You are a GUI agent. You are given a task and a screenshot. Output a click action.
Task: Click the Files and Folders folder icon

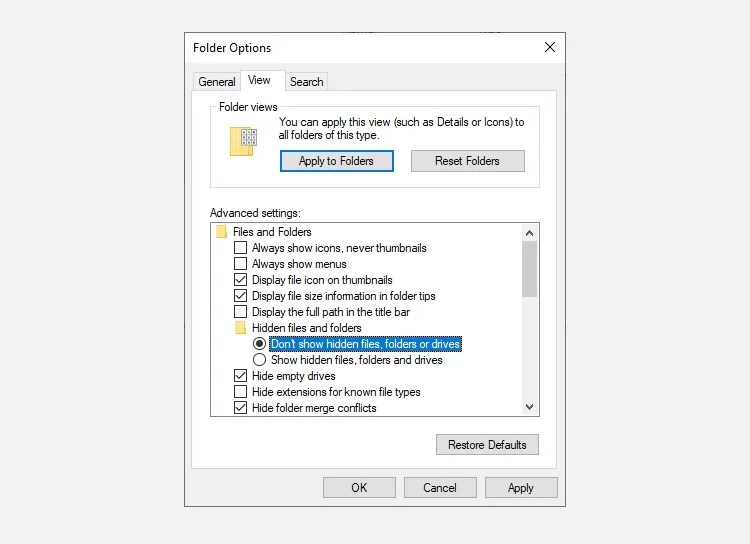click(x=221, y=232)
